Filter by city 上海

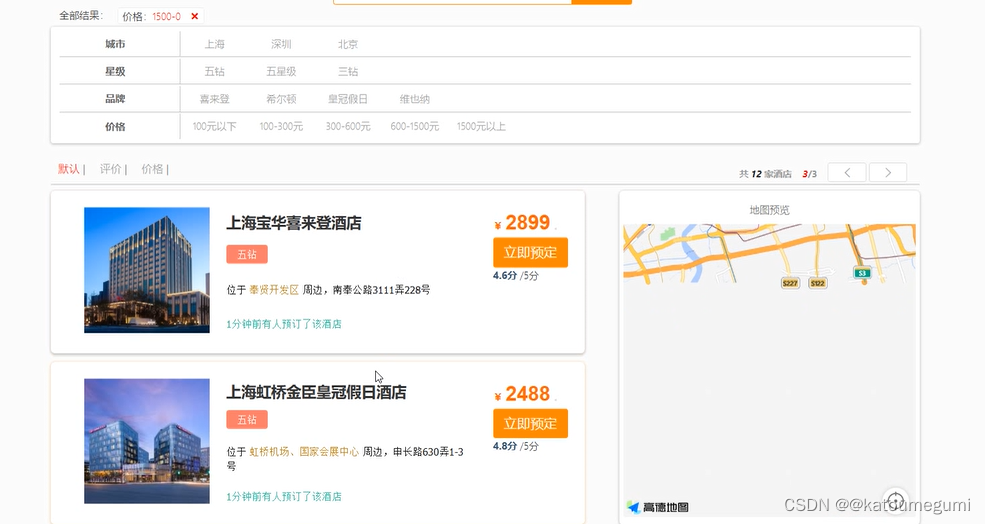tap(214, 44)
